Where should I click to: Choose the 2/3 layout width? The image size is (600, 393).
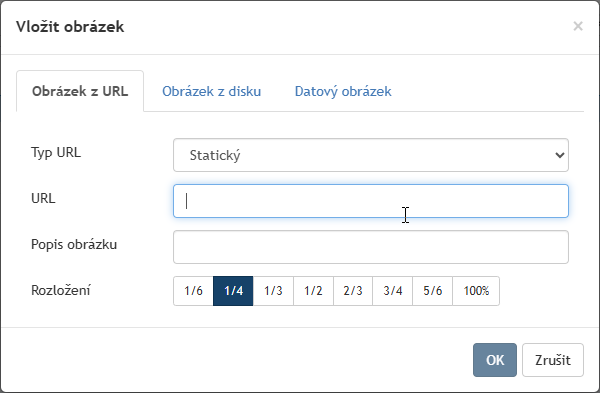pos(353,291)
